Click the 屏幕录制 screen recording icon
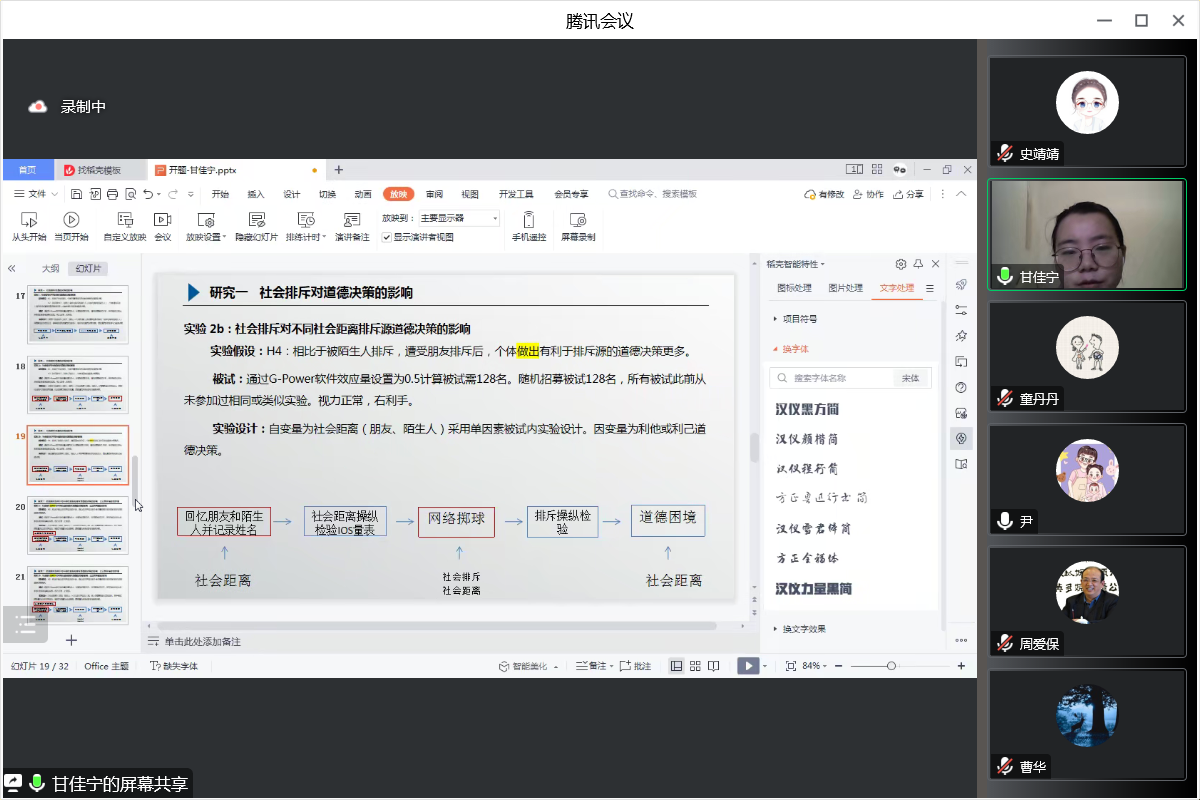The image size is (1200, 800). pos(577,219)
